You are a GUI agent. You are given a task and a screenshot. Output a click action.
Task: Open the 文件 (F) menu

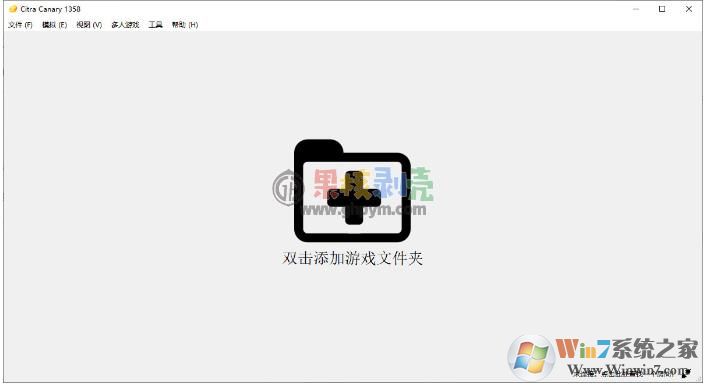[20, 25]
